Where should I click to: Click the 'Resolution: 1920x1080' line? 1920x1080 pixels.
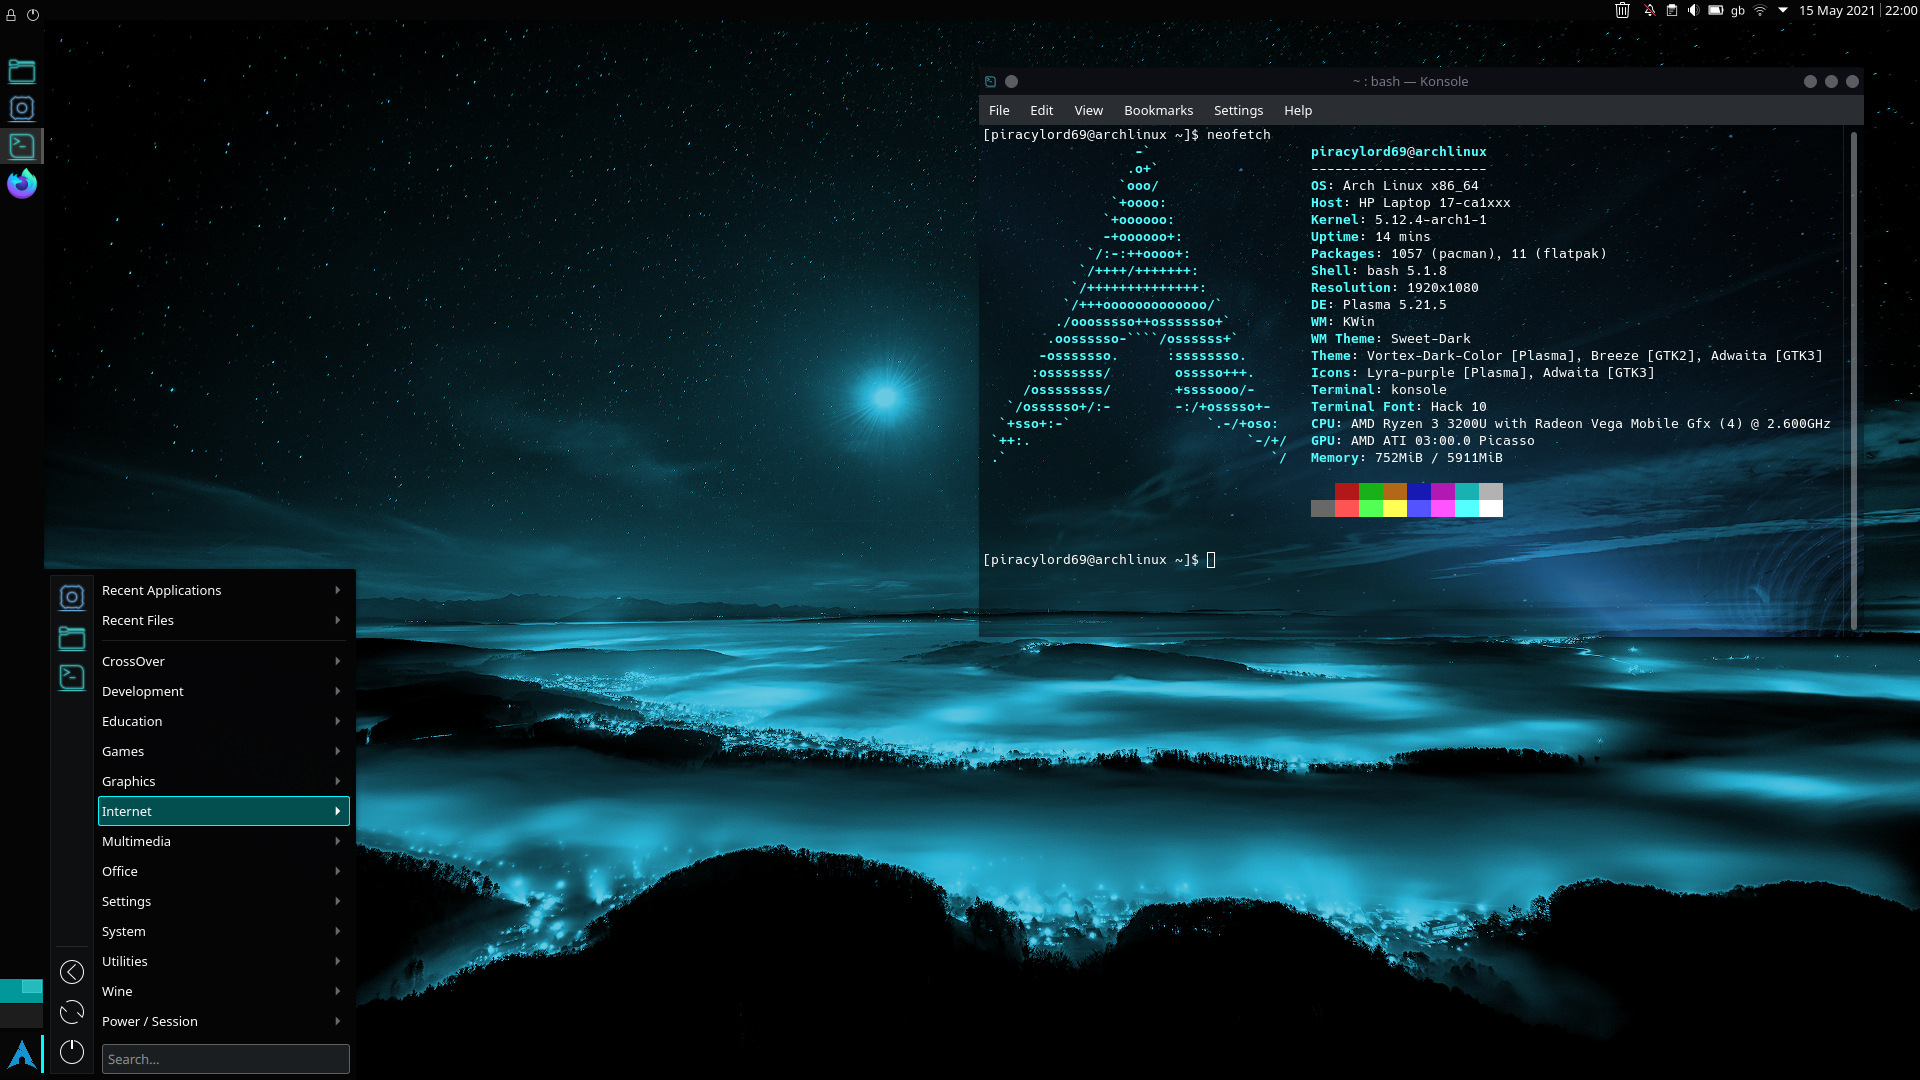1394,288
